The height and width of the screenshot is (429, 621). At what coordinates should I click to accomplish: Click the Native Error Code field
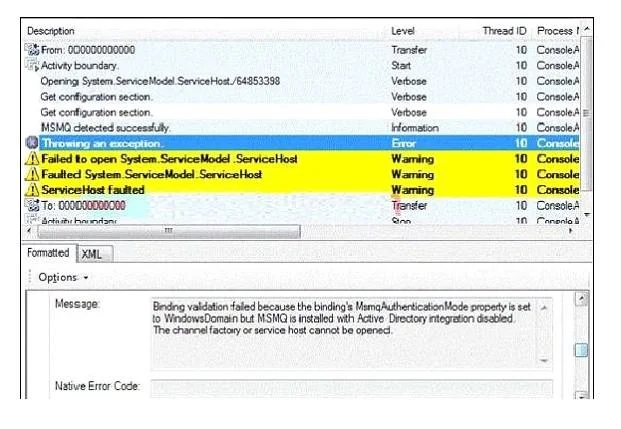click(351, 388)
